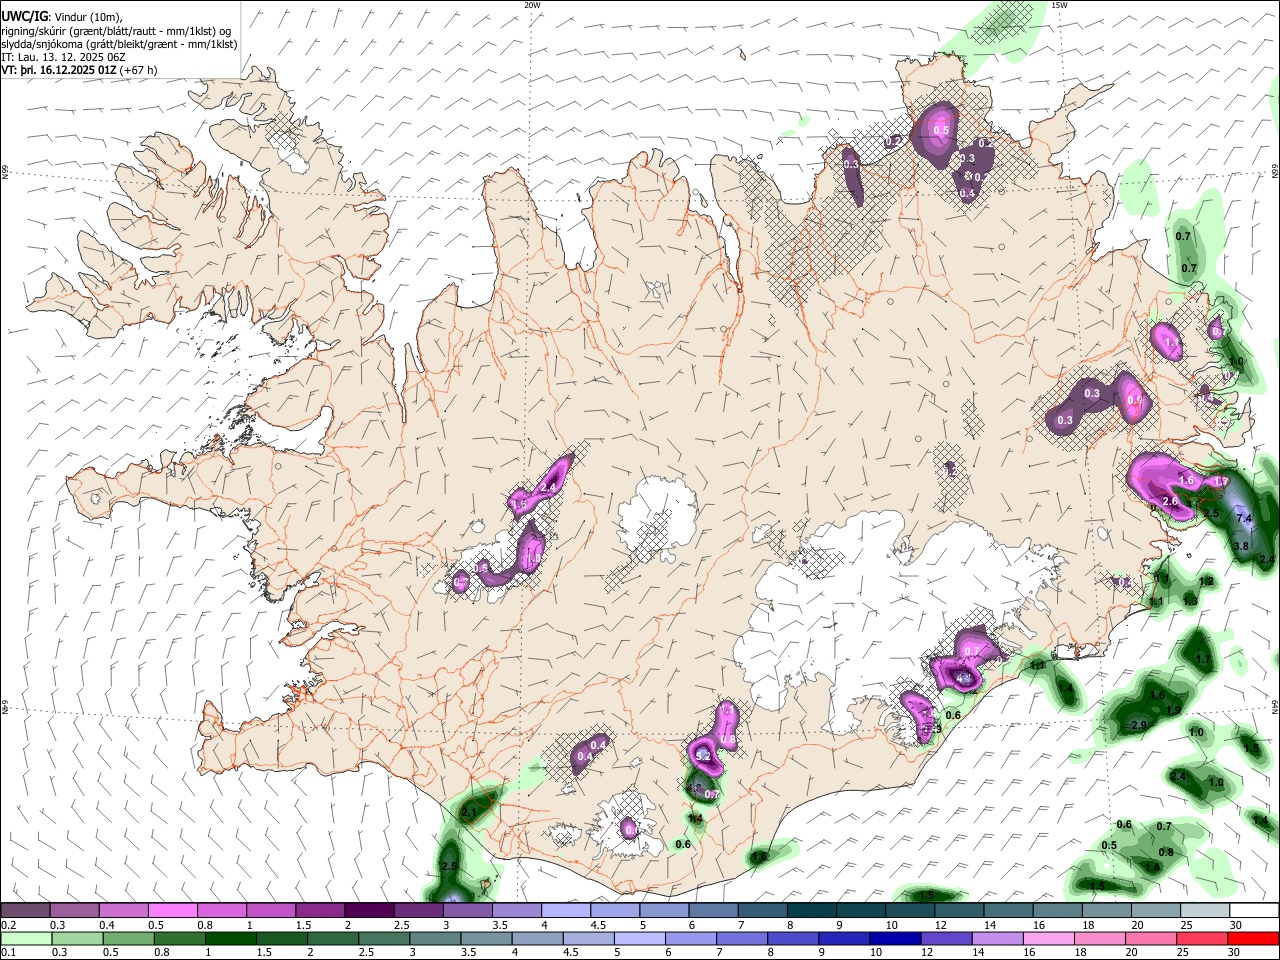Screen dimensions: 1280x960
Task: Select the 'IT: Lau. 13. 12. 2025 06Z' line
Action: pos(63,57)
